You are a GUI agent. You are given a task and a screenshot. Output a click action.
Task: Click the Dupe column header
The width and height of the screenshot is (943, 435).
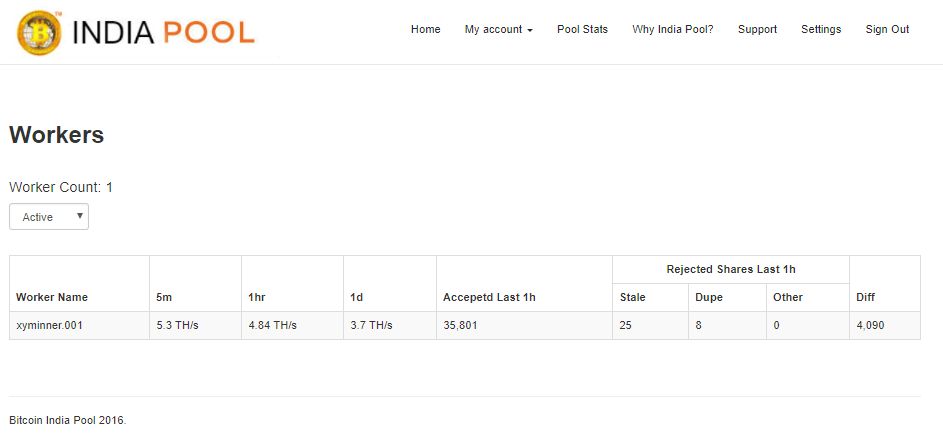pos(709,297)
